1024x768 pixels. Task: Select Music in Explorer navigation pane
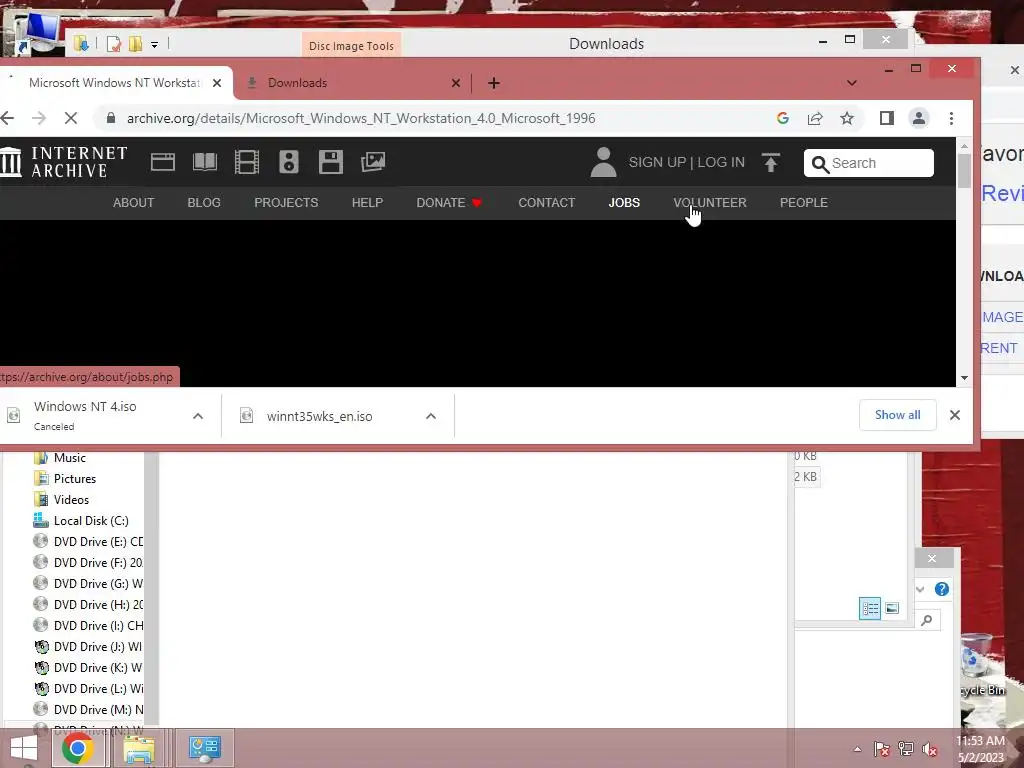pos(69,458)
